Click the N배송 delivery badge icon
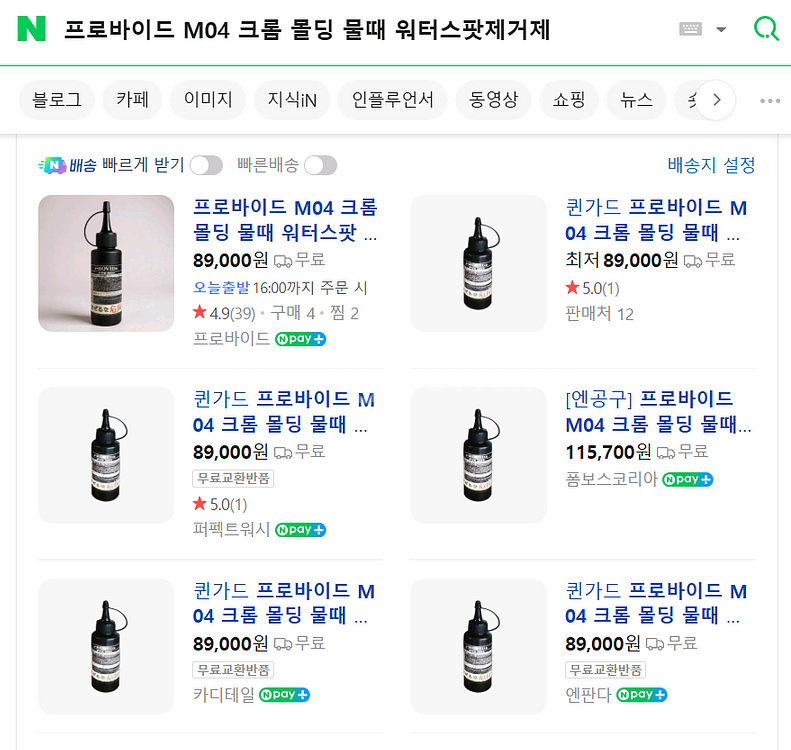Image resolution: width=791 pixels, height=750 pixels. click(x=67, y=165)
